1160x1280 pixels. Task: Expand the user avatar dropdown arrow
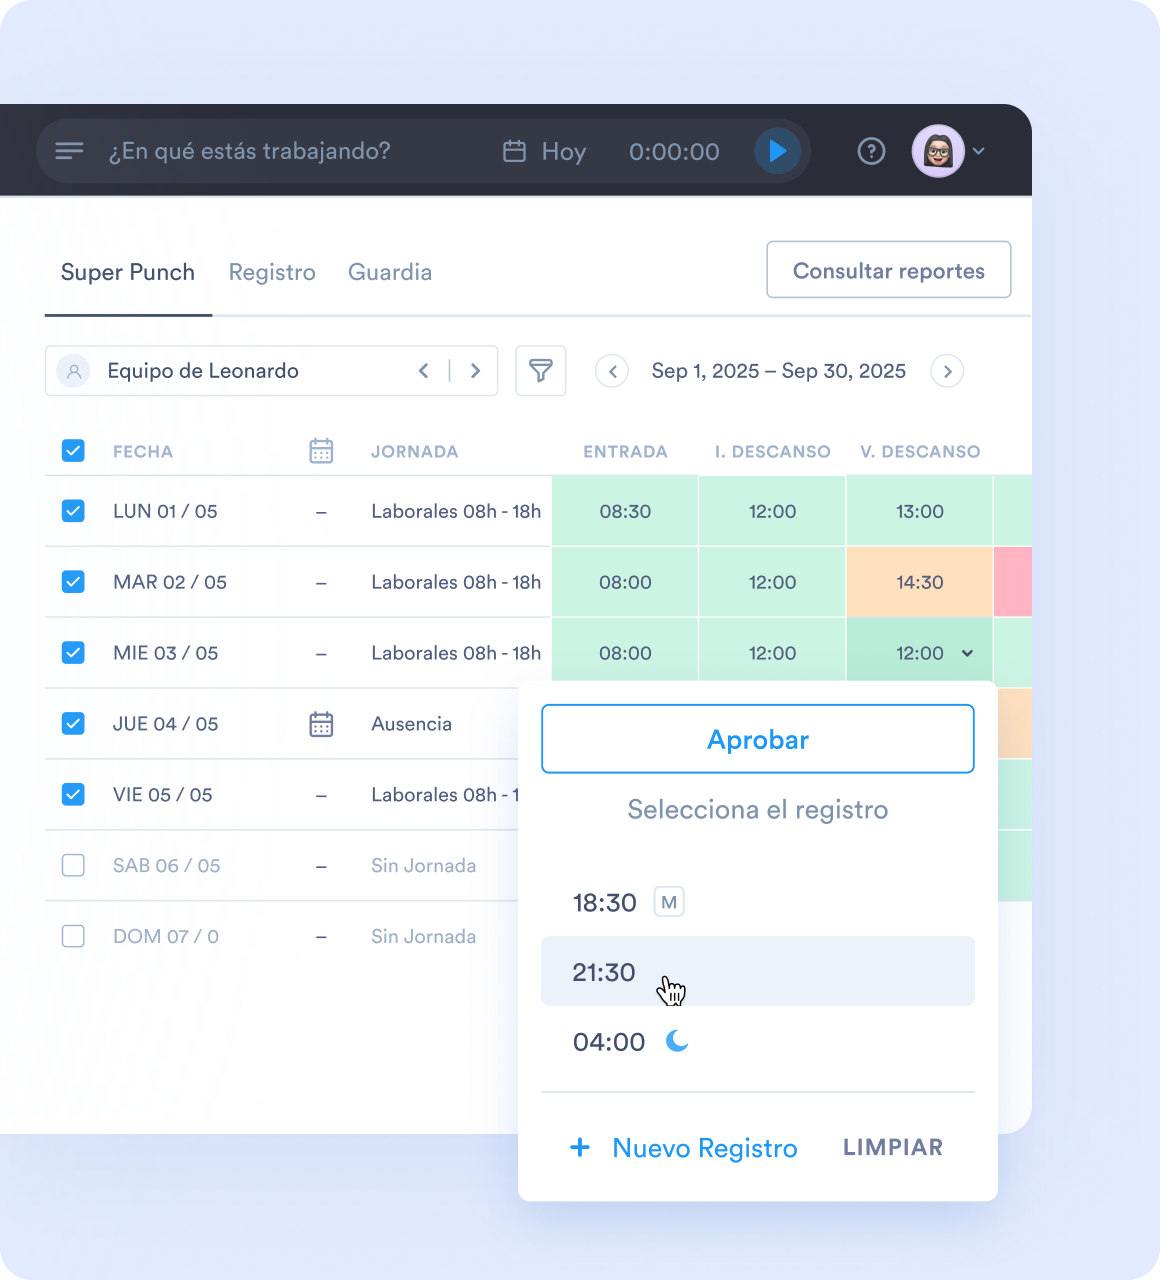point(979,151)
